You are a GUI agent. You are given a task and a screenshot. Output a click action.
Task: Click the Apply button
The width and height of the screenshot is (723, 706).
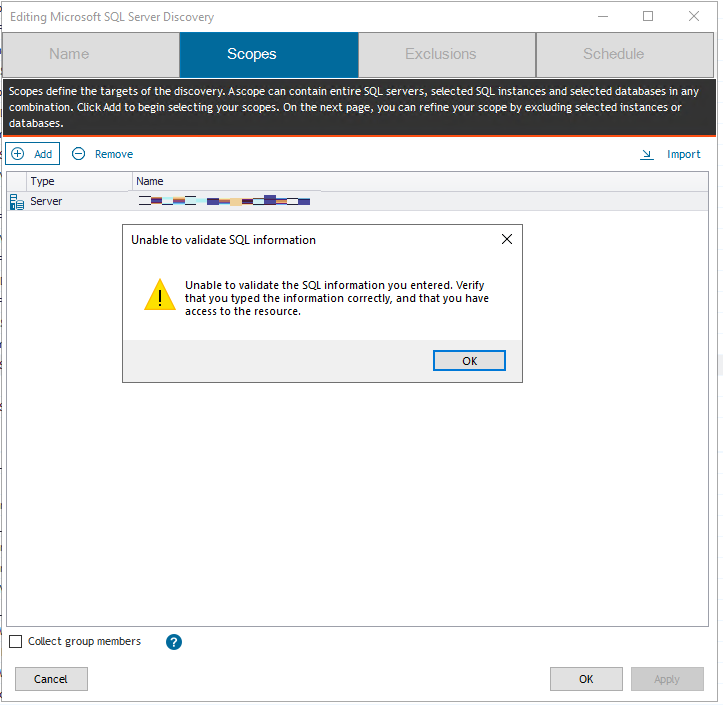tap(667, 679)
